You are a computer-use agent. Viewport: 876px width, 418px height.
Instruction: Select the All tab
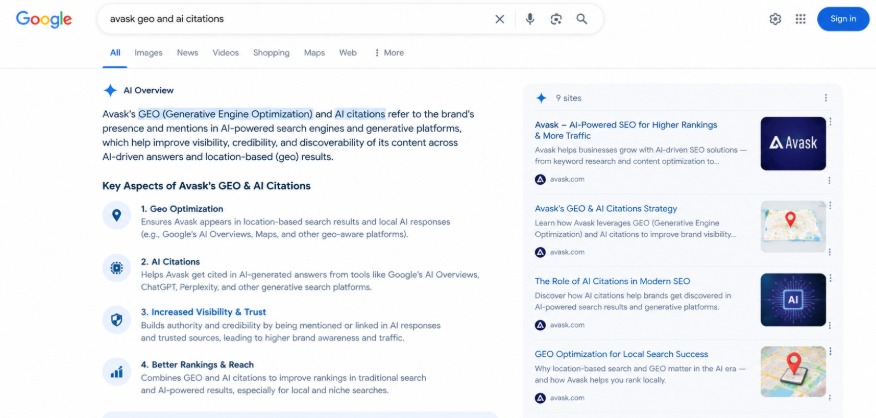pos(115,53)
